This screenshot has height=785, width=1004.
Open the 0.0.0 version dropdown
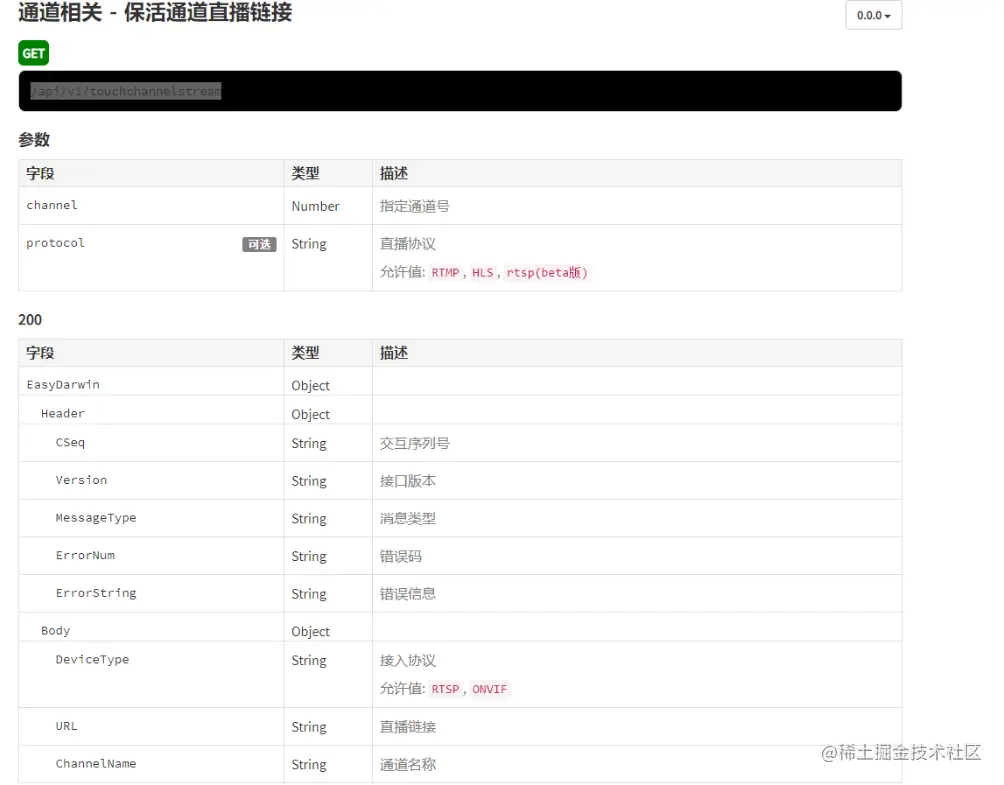[873, 15]
